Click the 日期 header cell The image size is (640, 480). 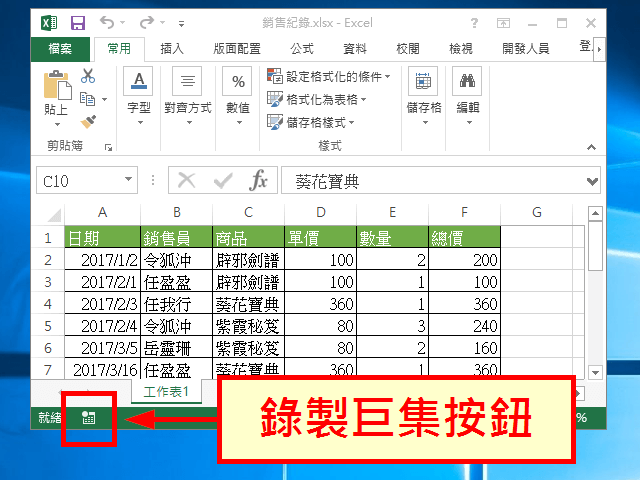[x=102, y=238]
